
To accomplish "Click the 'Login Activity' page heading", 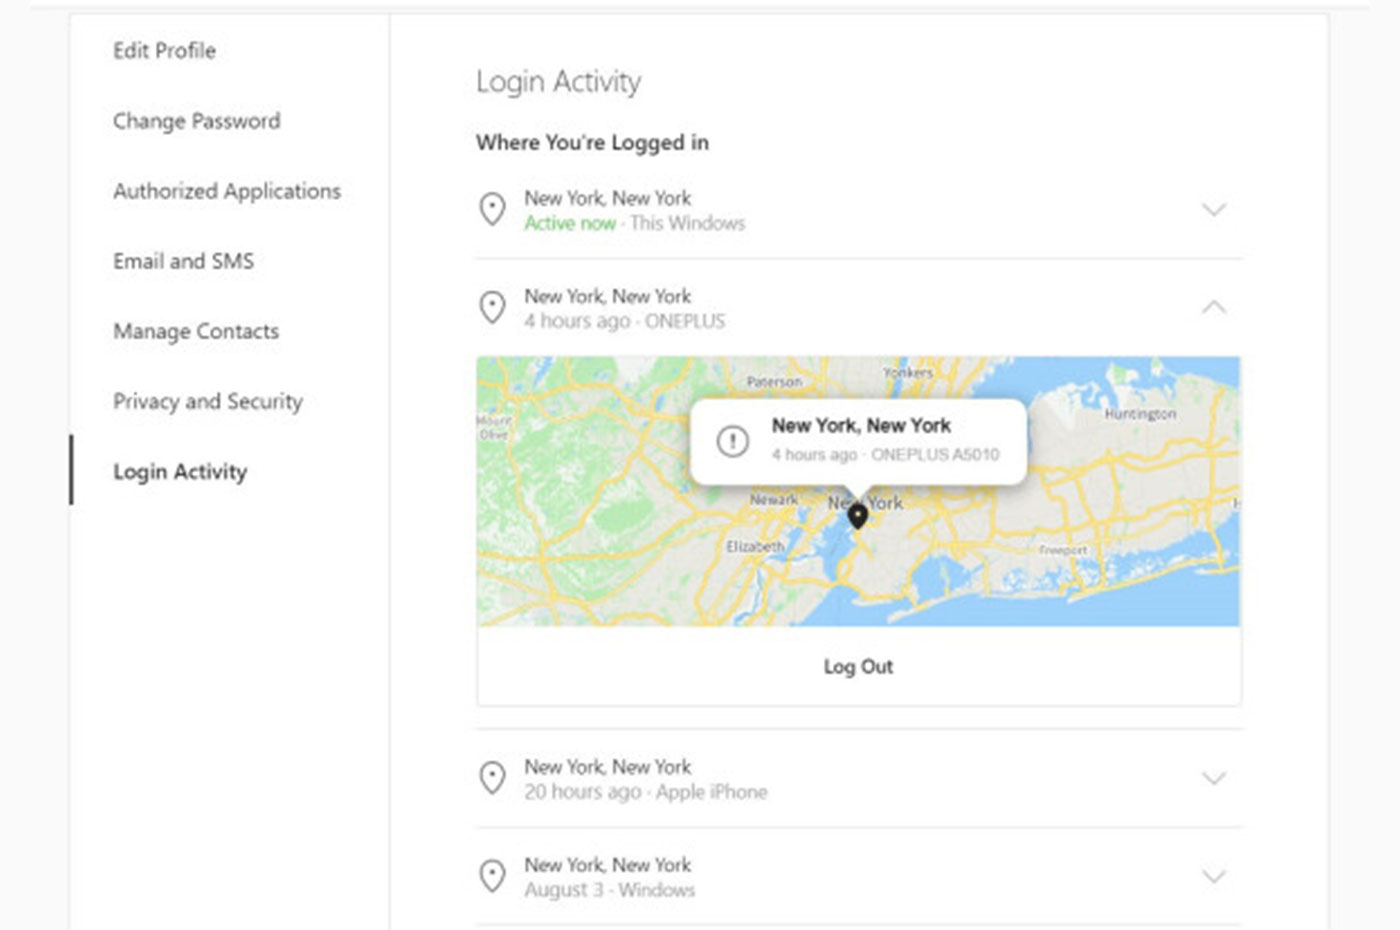I will 558,82.
